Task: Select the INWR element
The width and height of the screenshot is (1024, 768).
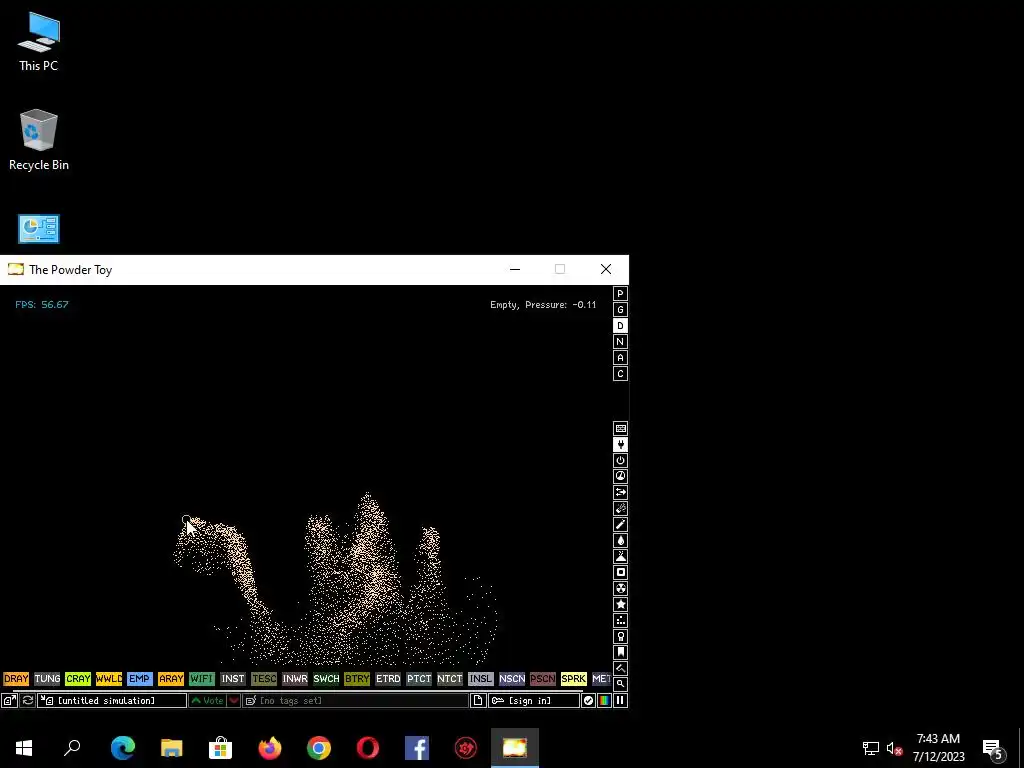Action: click(x=295, y=679)
